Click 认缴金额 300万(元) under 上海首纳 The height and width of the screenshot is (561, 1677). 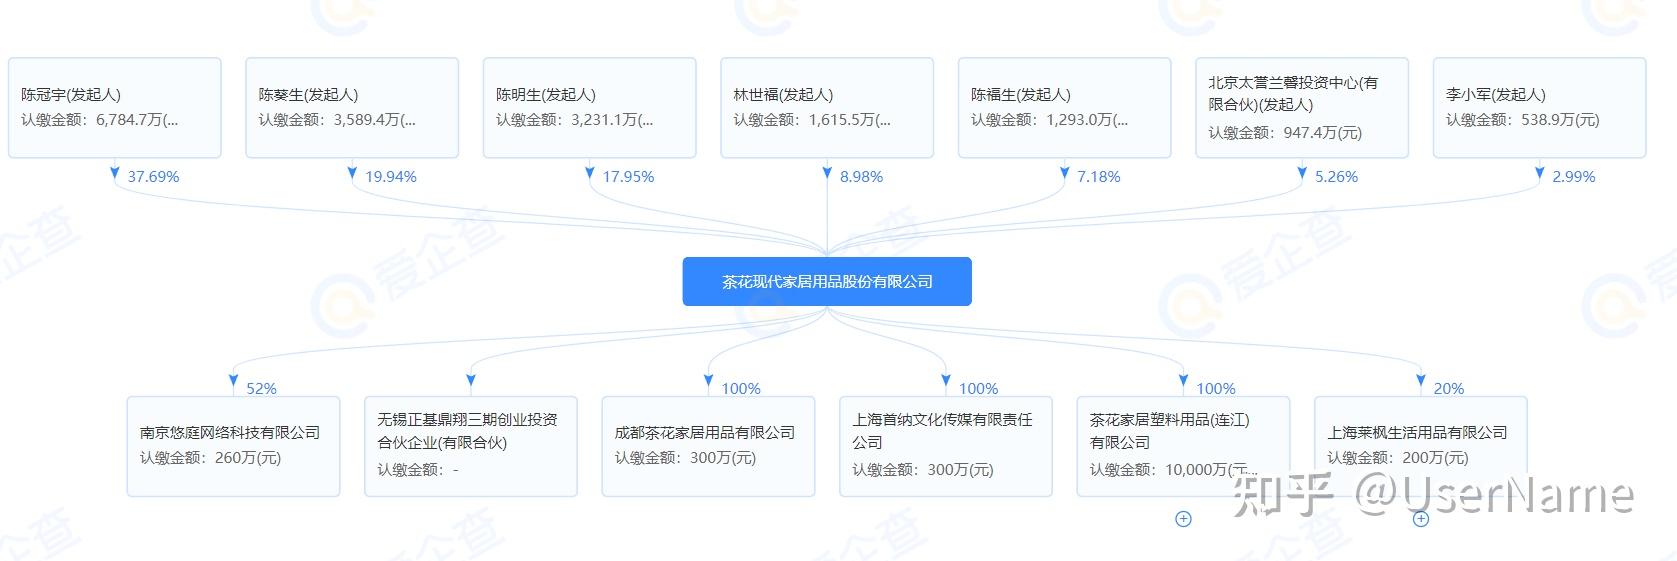click(x=923, y=470)
